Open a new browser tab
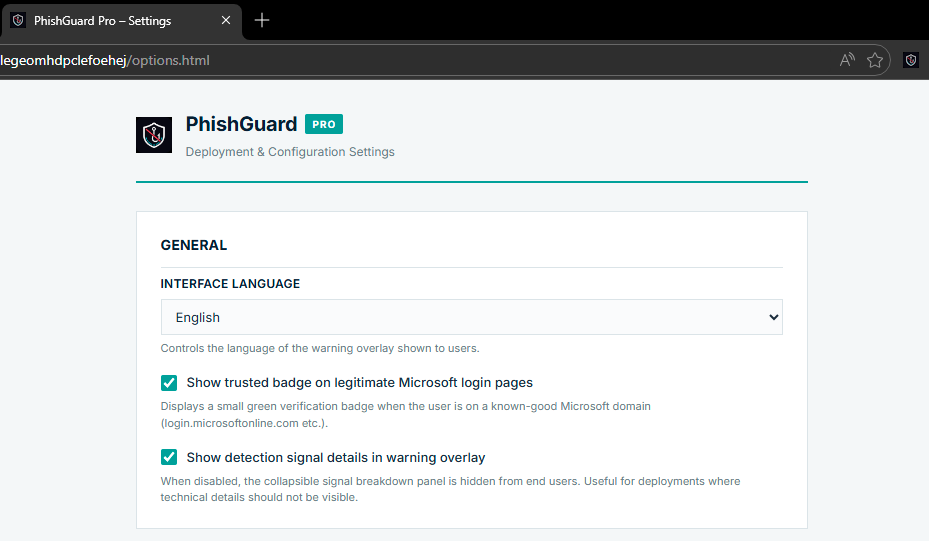The width and height of the screenshot is (929, 541). point(262,21)
